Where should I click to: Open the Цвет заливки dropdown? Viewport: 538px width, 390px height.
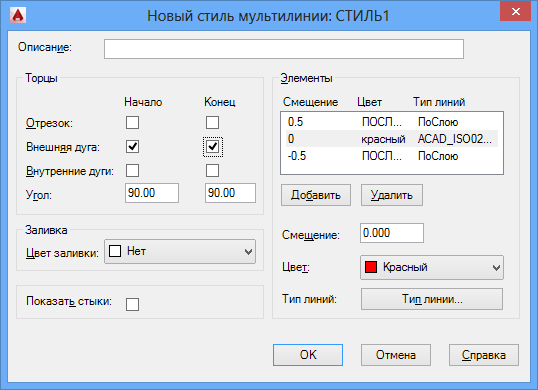point(180,251)
